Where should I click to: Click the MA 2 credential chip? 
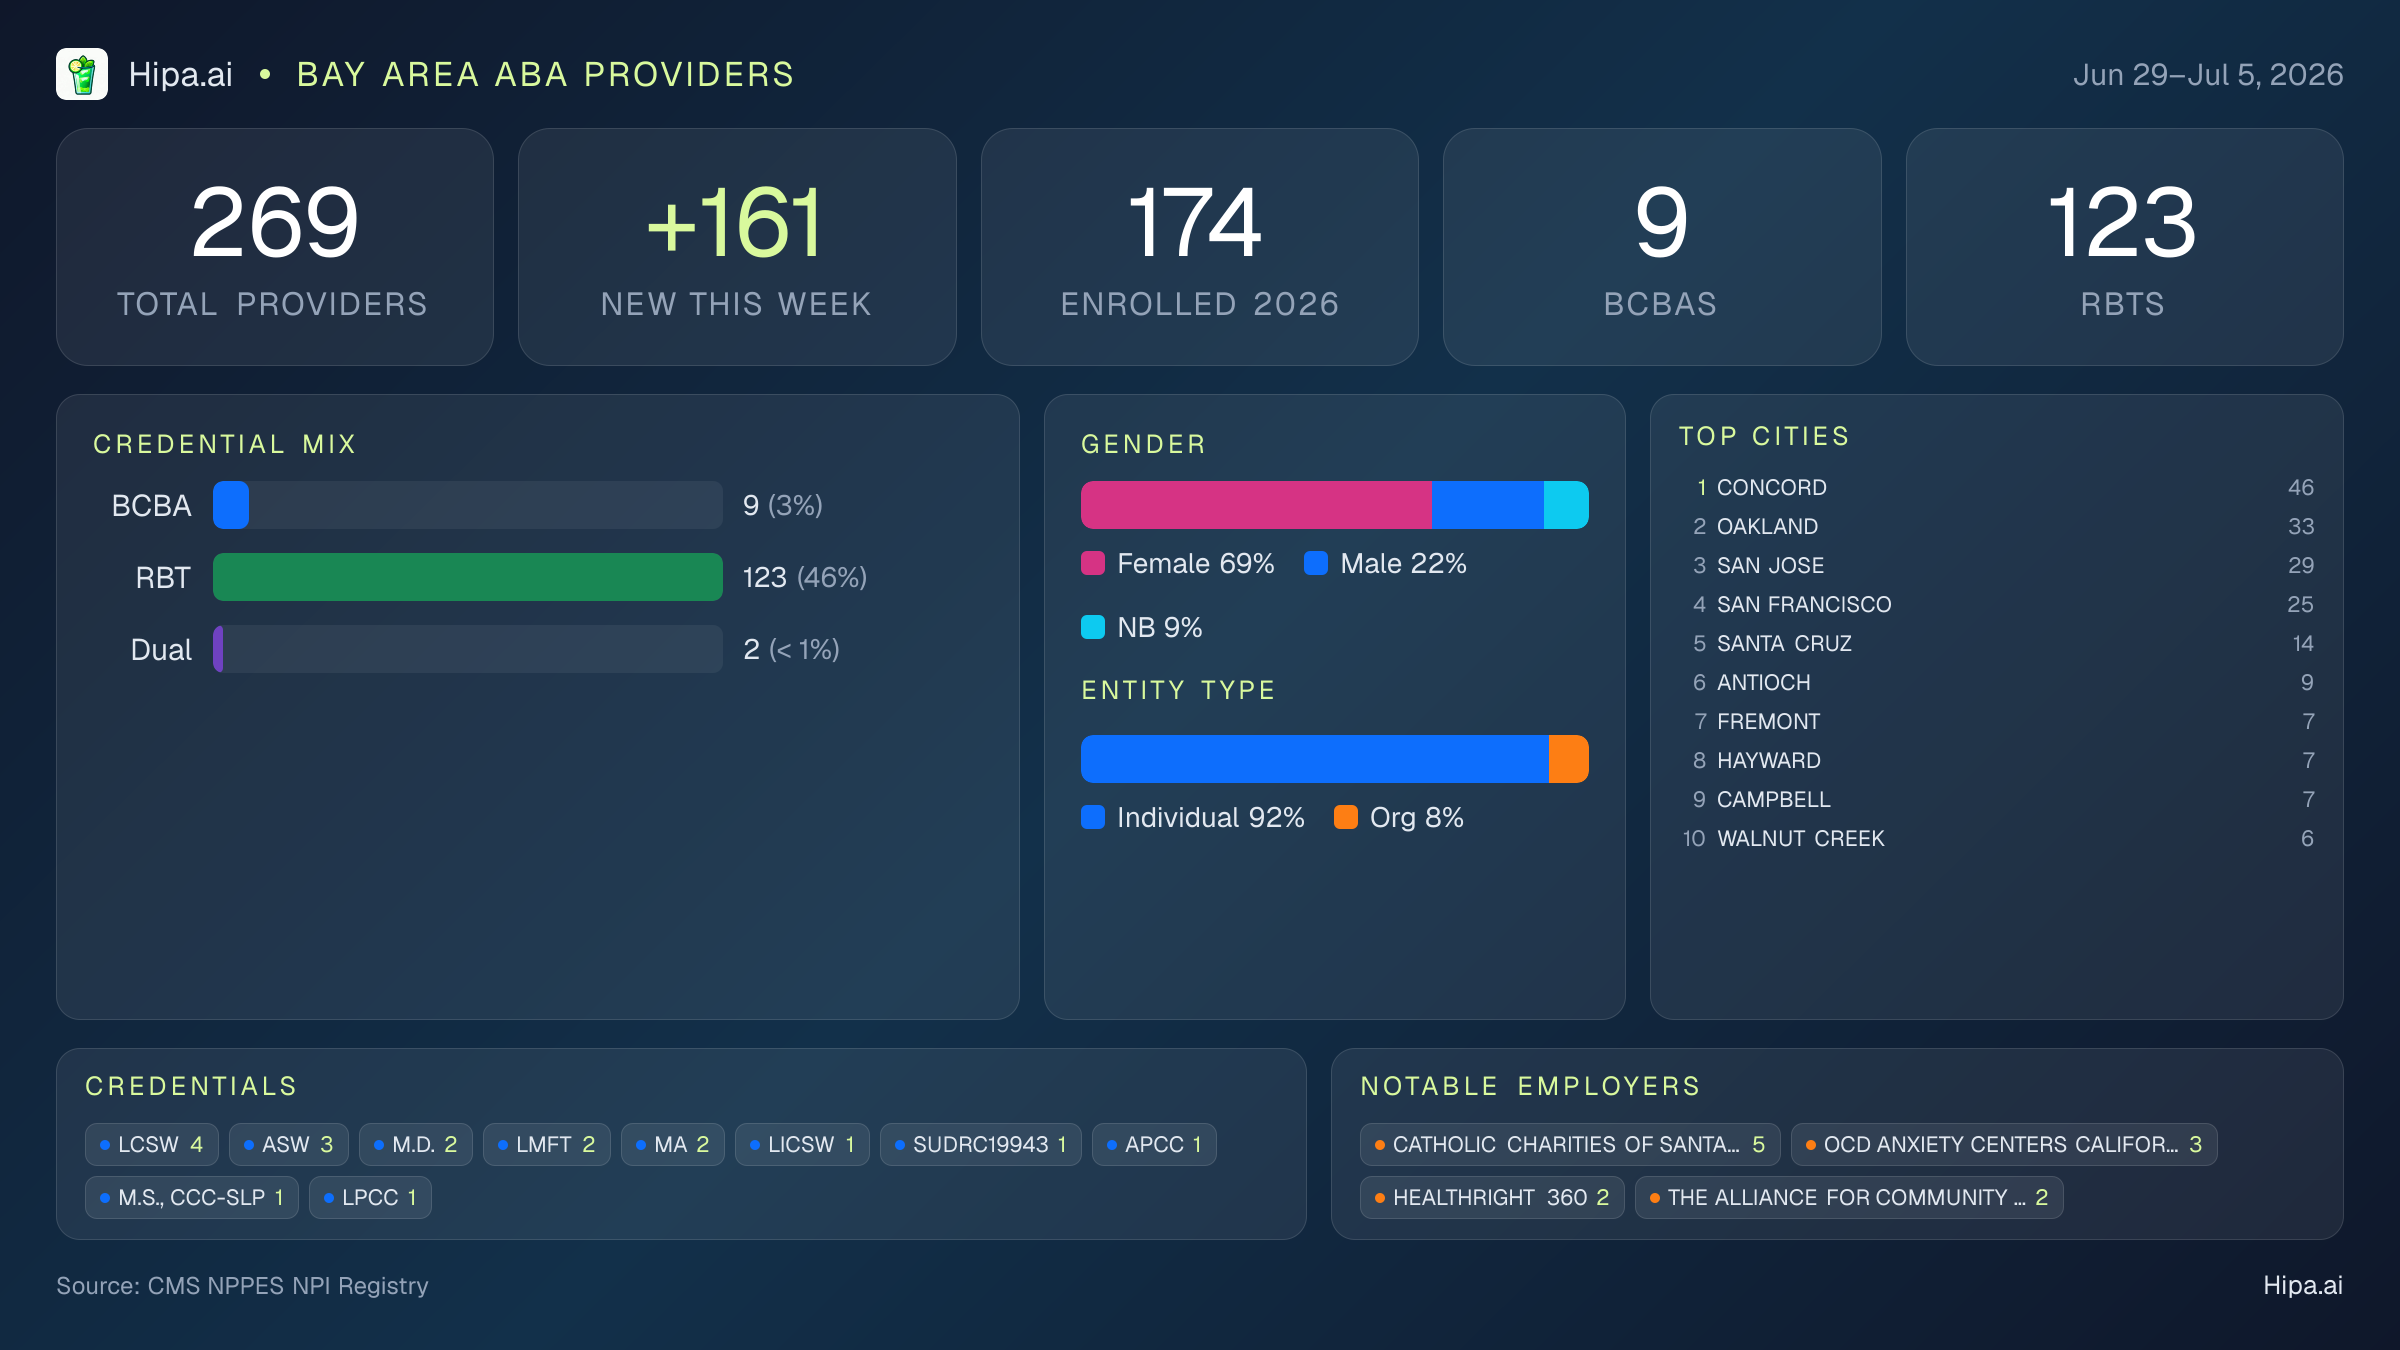673,1144
